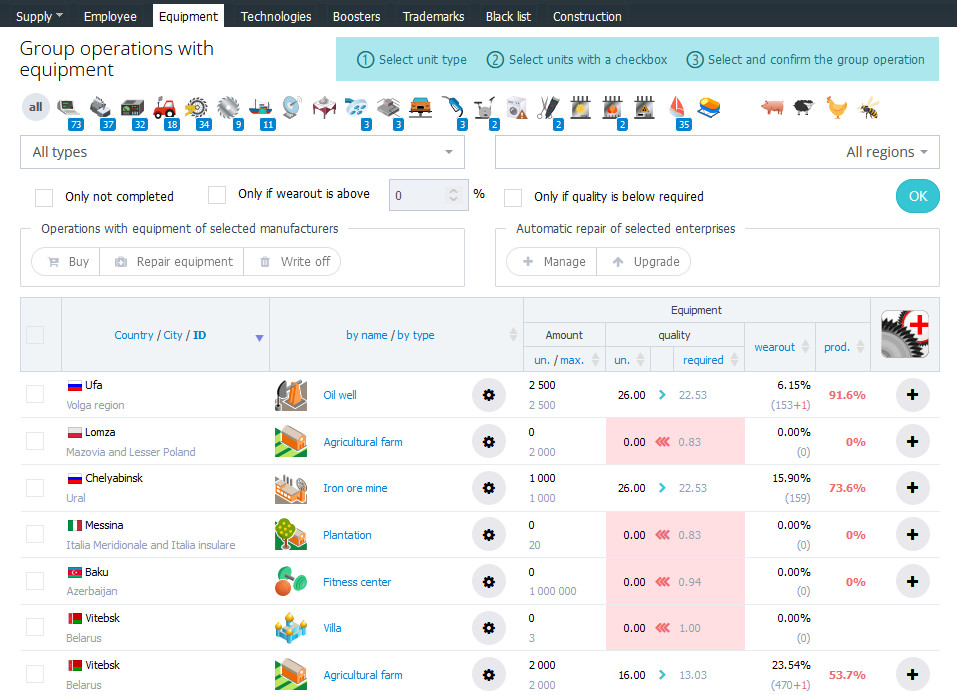Switch to the Technologies tab
Viewport: 957px width, 695px height.
pos(276,16)
